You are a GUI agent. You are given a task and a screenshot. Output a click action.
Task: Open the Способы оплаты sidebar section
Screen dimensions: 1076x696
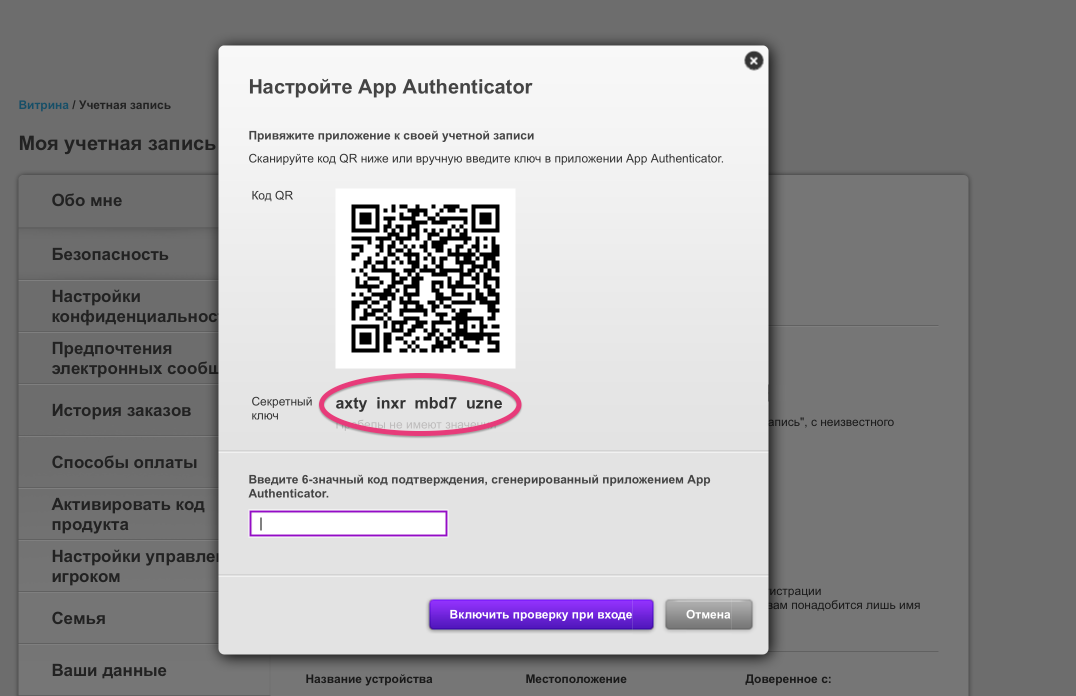[x=119, y=463]
